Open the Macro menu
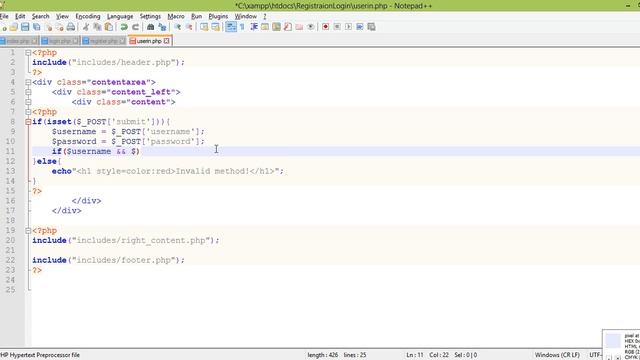Screen dimensions: 640x360 click(176, 16)
